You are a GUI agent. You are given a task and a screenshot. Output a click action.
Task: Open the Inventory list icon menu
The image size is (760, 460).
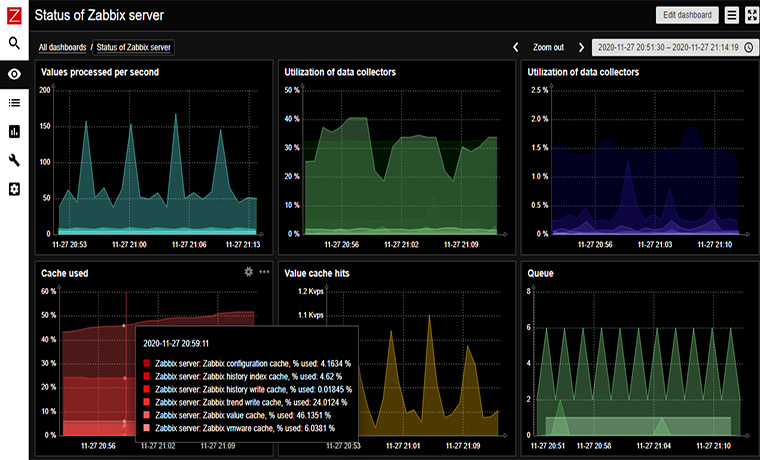coord(14,102)
